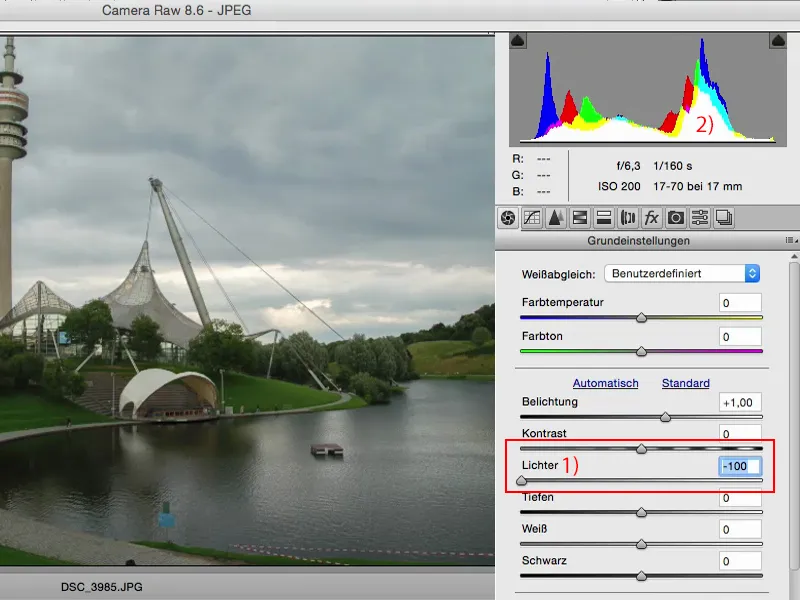800x600 pixels.
Task: Click the Camera Raw 8.6 - JPEG title
Action: pyautogui.click(x=177, y=10)
